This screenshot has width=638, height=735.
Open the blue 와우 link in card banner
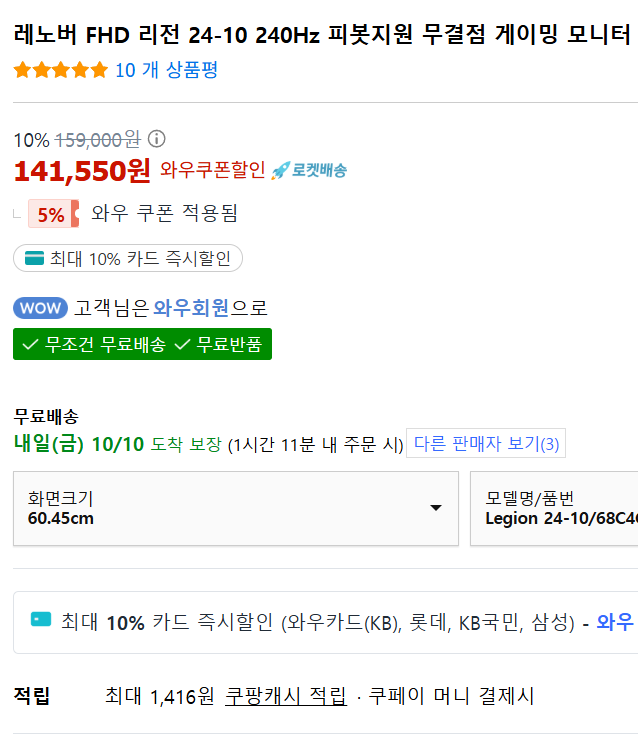pos(615,622)
